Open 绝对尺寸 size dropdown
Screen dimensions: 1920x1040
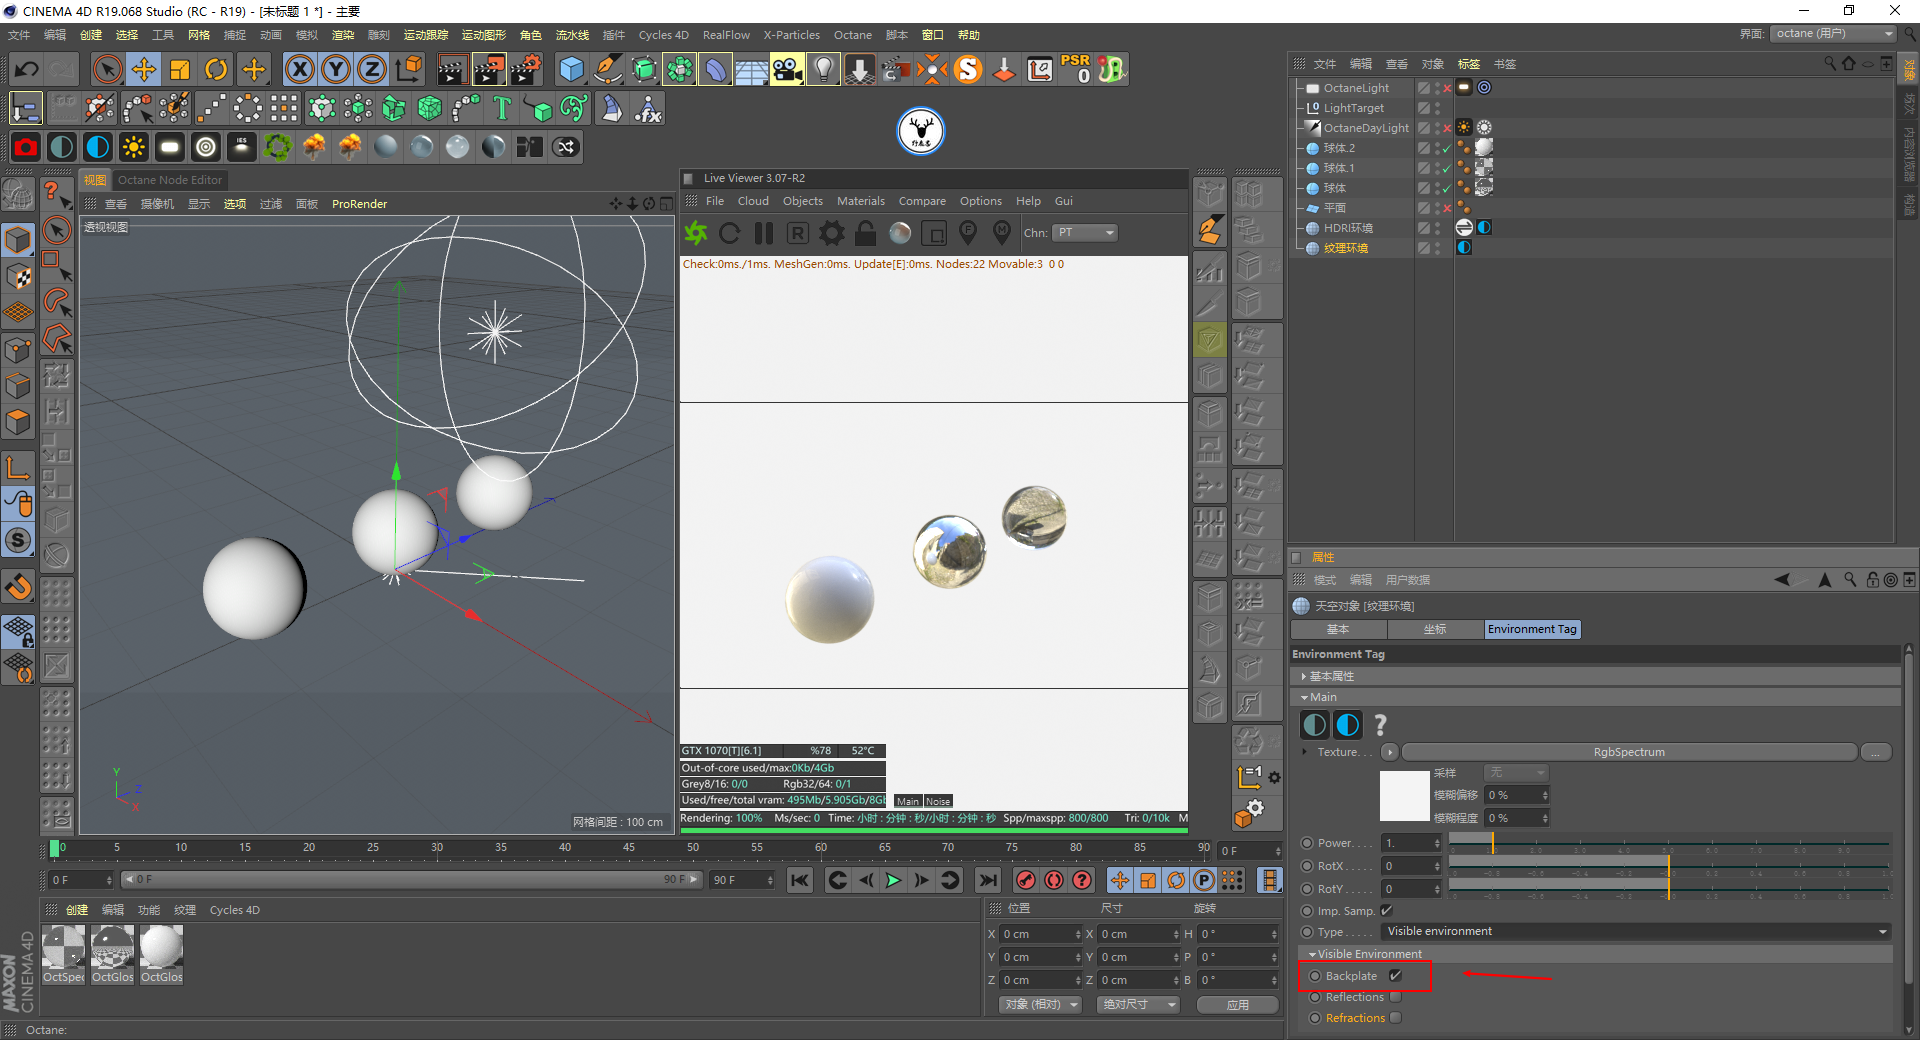[1138, 1004]
